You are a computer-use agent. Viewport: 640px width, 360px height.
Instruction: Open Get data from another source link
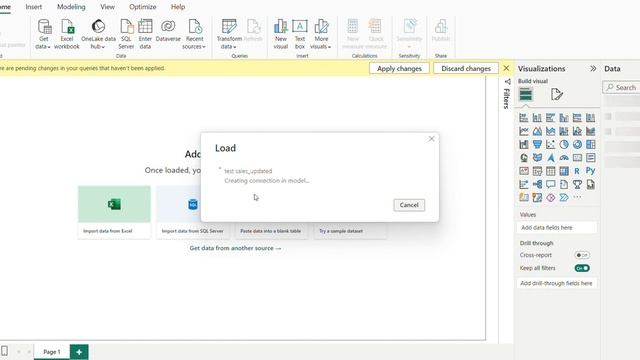(x=235, y=248)
